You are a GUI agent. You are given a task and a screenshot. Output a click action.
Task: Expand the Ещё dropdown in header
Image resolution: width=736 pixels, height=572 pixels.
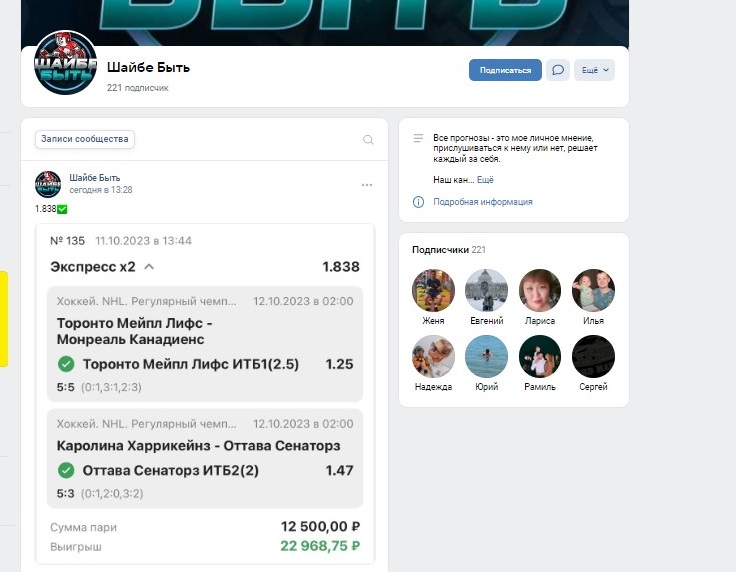pyautogui.click(x=594, y=70)
